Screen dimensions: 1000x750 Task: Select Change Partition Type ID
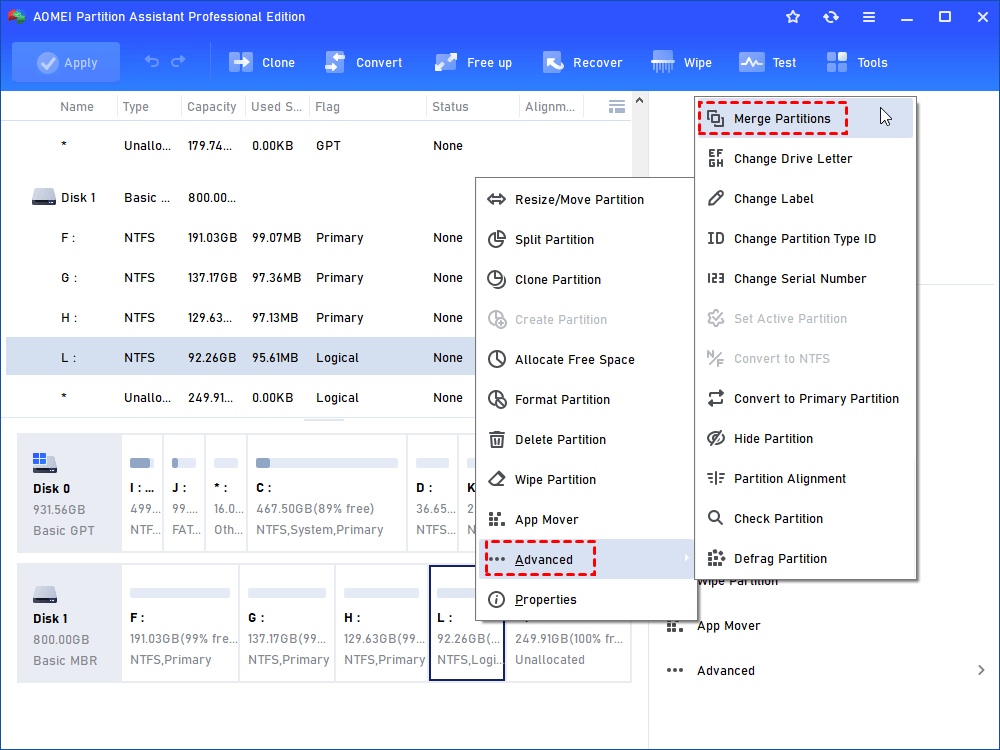pos(805,239)
